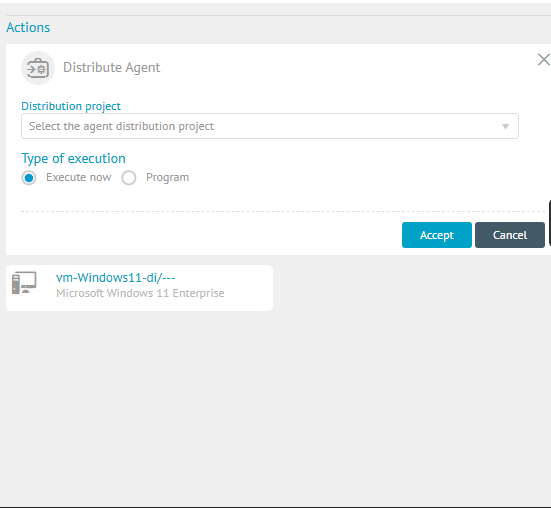Open the "Select the agent distribution project" combo box
This screenshot has width=551, height=508.
click(270, 126)
